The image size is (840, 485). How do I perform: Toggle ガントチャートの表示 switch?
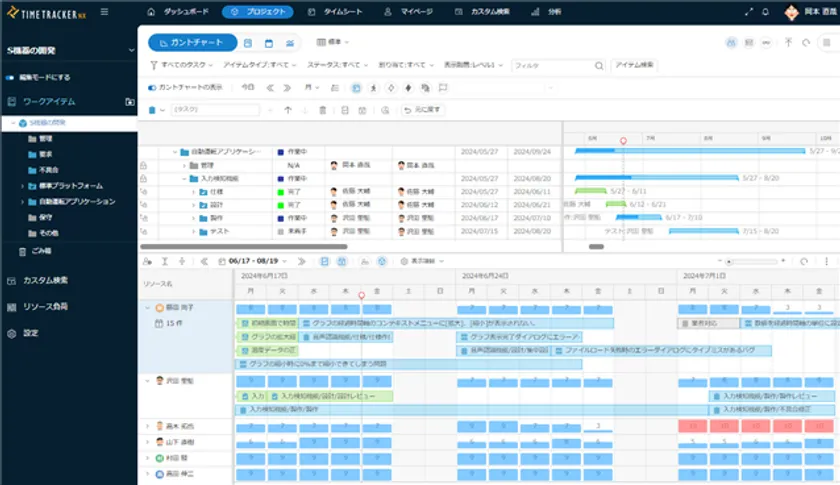coord(152,87)
